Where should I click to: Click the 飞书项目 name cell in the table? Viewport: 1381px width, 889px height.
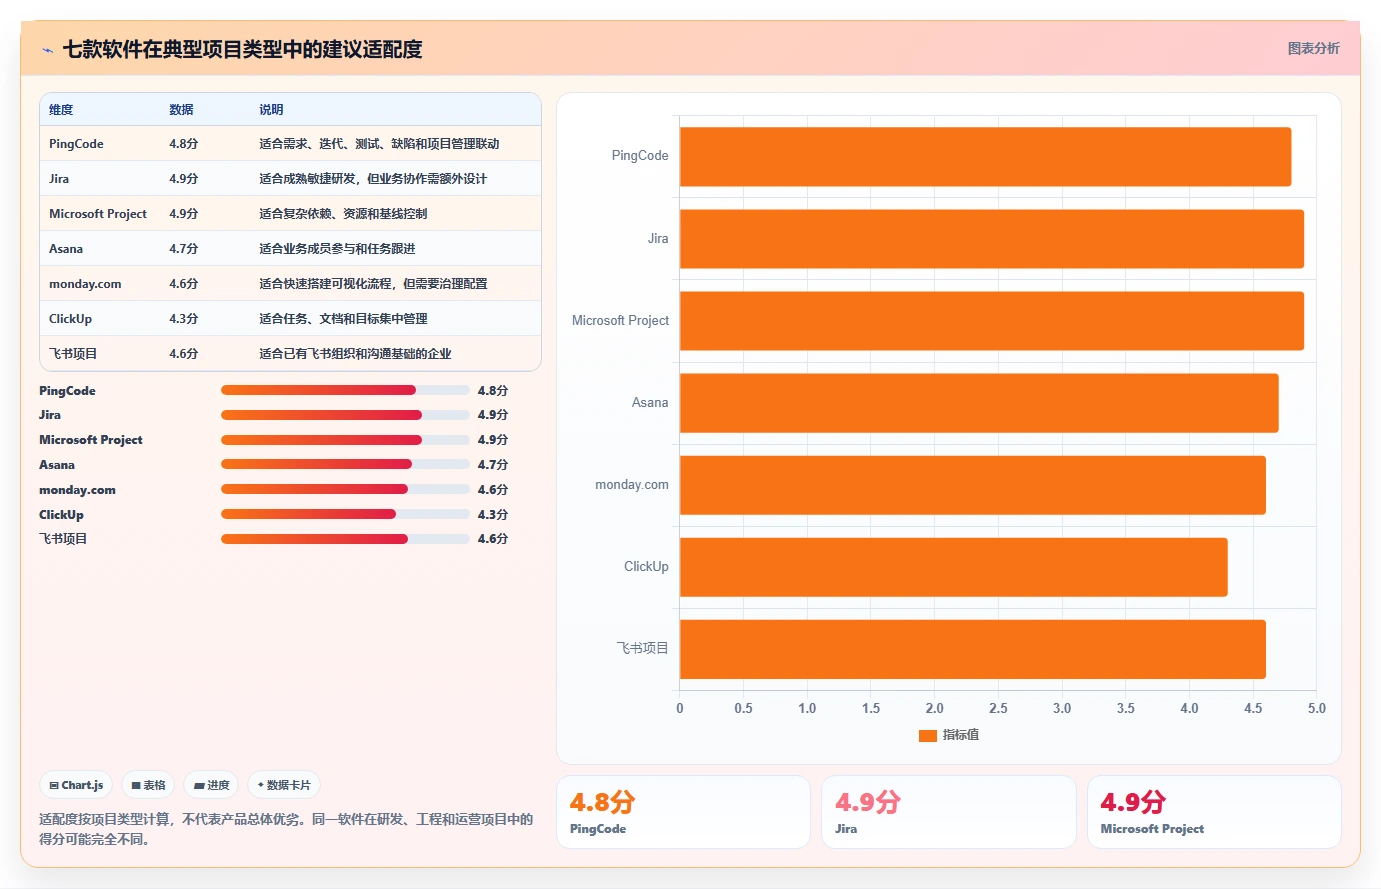(73, 354)
